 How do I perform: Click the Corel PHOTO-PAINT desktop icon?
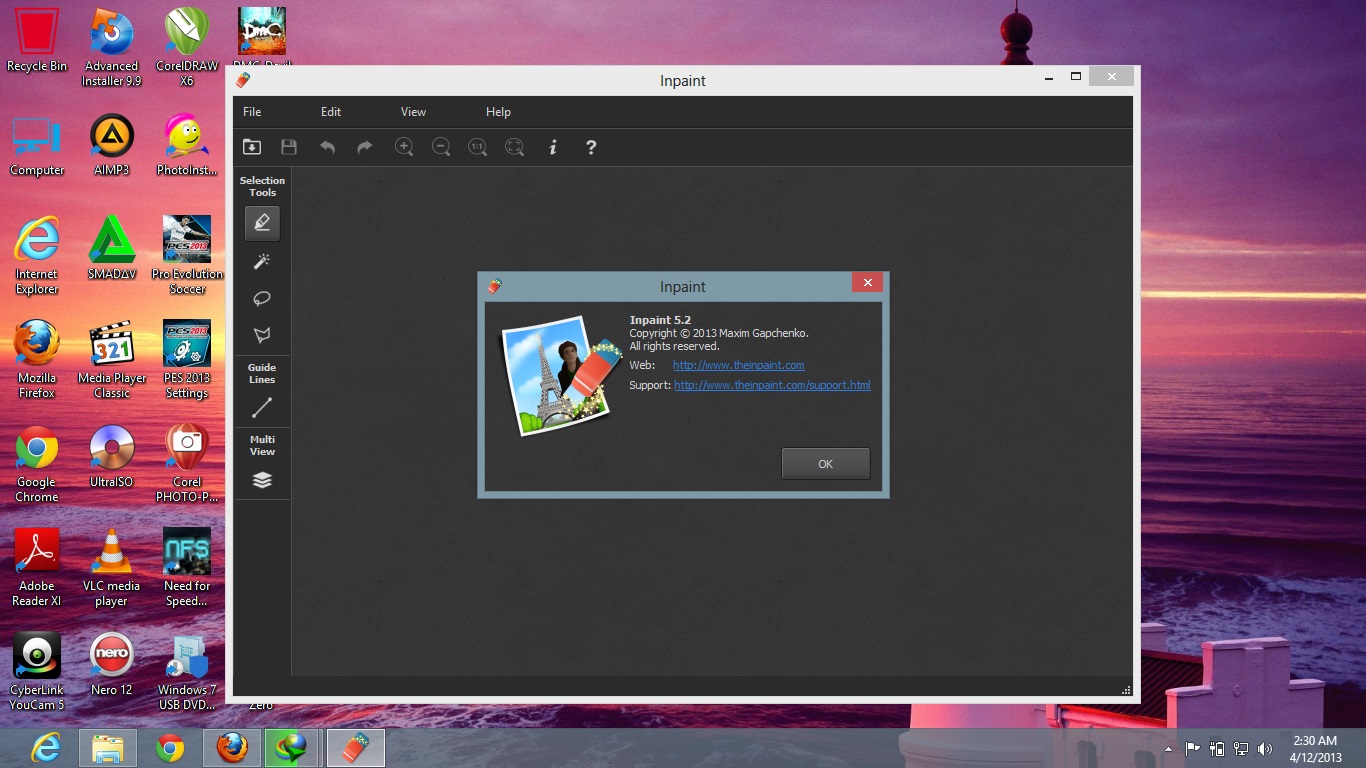tap(187, 463)
